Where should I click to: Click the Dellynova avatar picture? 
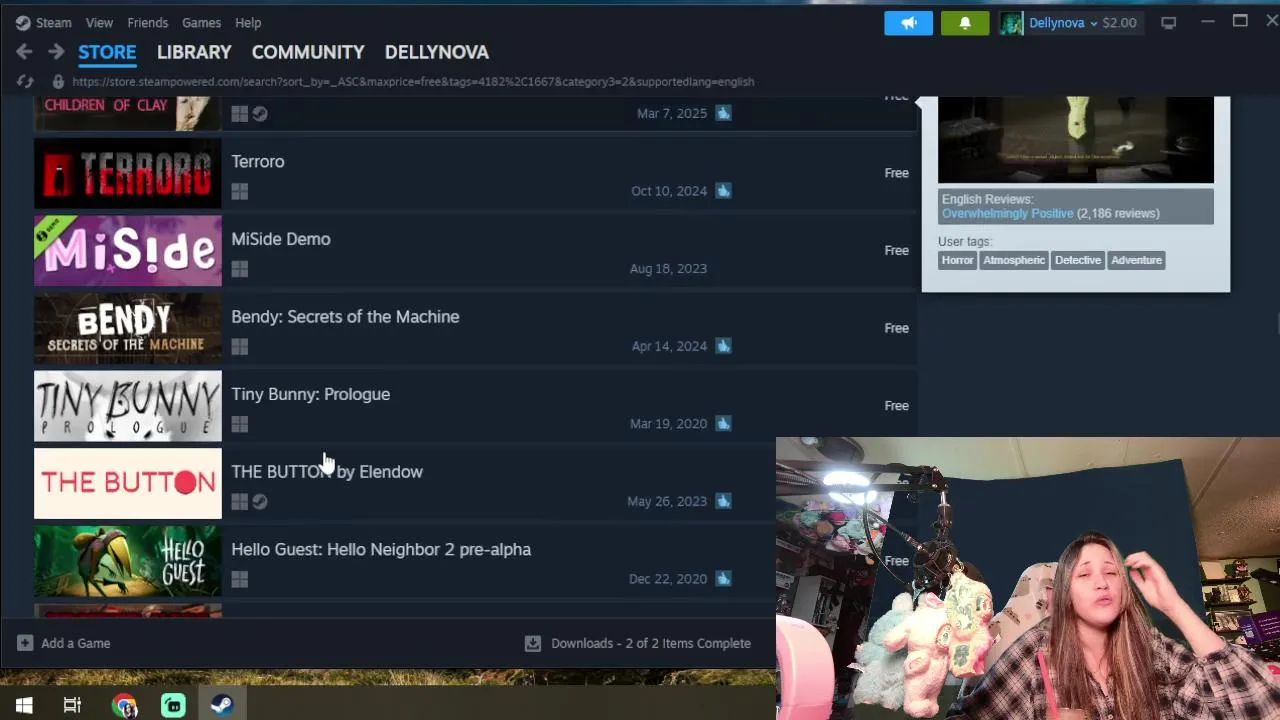pyautogui.click(x=1012, y=23)
